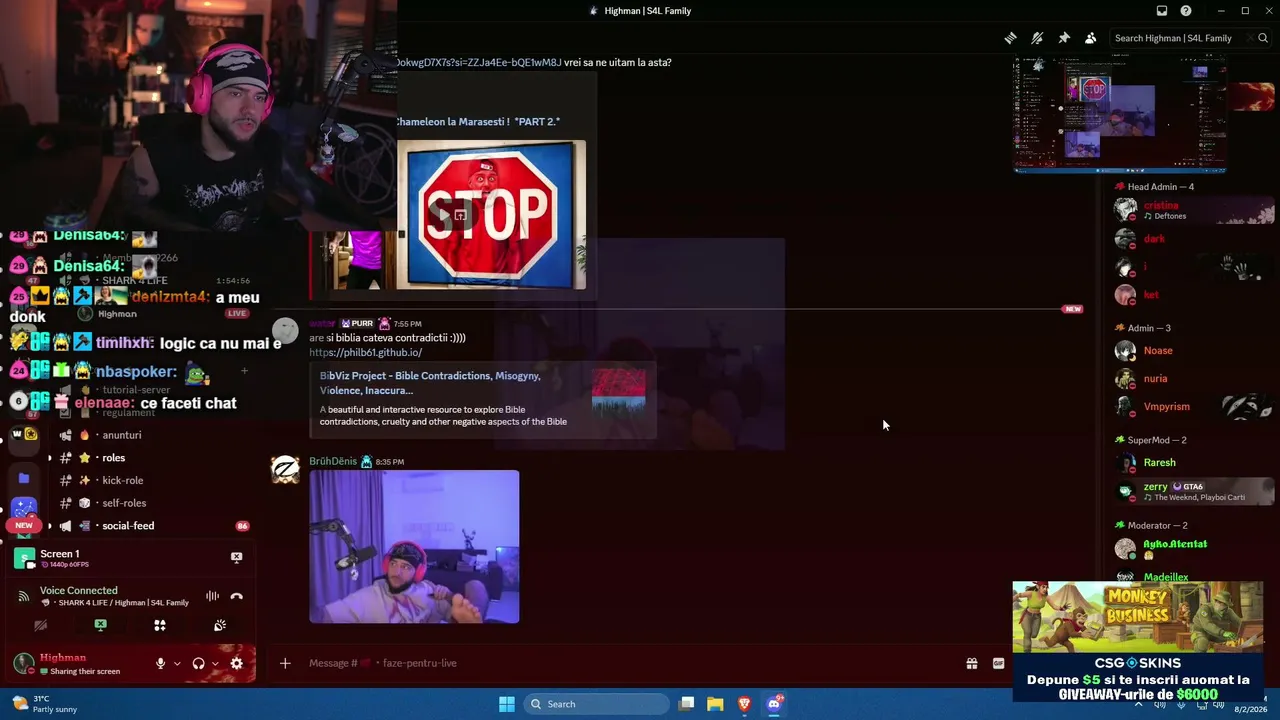Play the STOP sign video thumbnail
The height and width of the screenshot is (720, 1280).
[x=491, y=215]
